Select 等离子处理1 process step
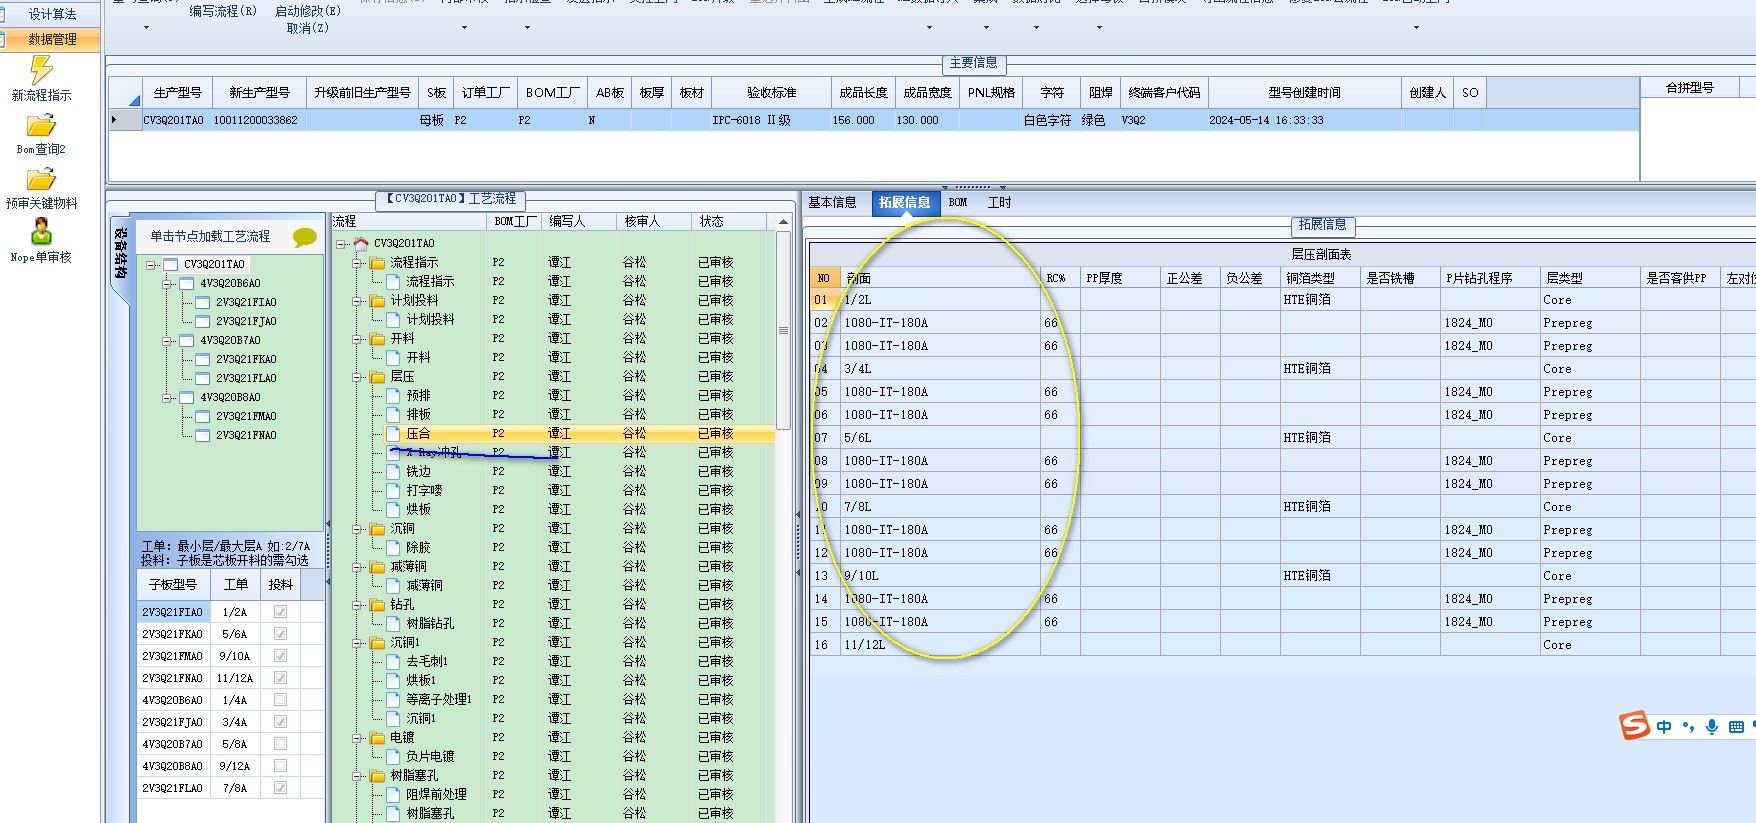This screenshot has height=823, width=1756. point(439,700)
